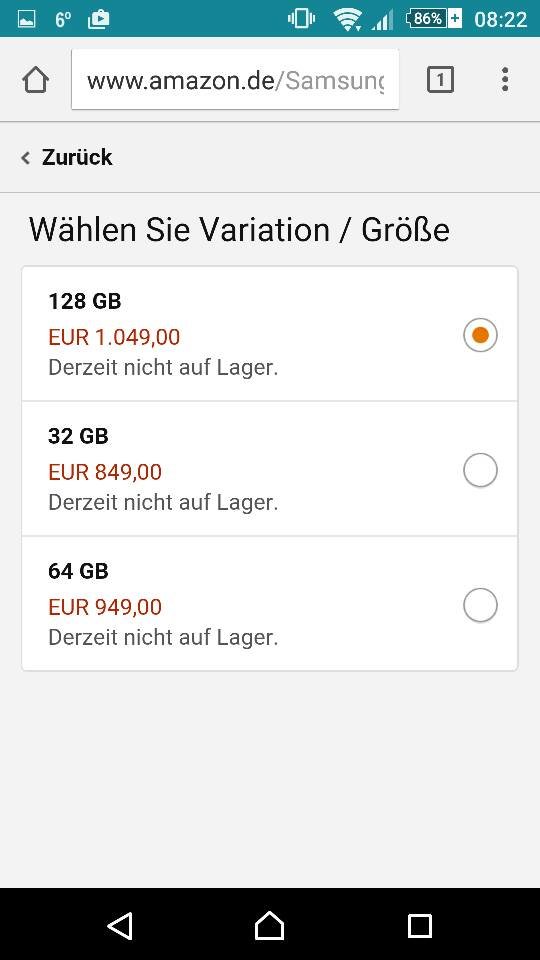Open the tab switcher showing 1 tab
The width and height of the screenshot is (540, 960).
(440, 80)
